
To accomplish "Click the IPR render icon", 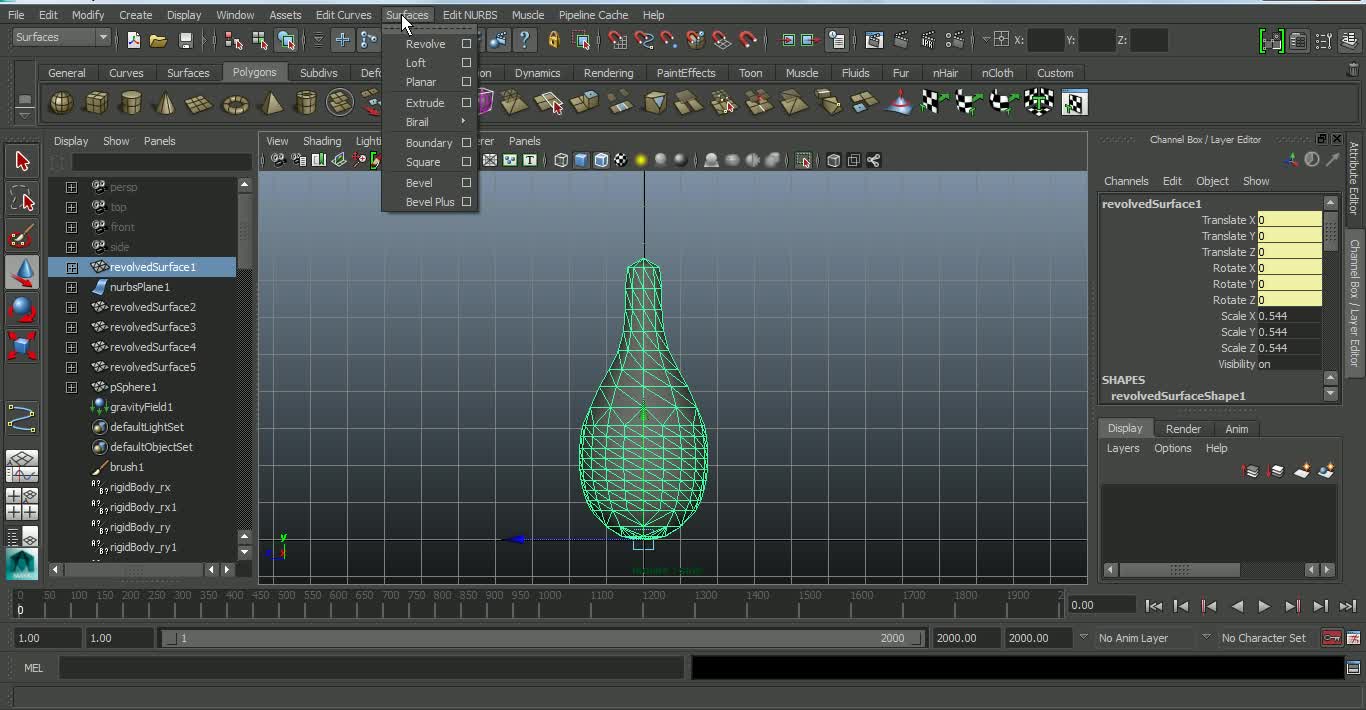I will 929,40.
